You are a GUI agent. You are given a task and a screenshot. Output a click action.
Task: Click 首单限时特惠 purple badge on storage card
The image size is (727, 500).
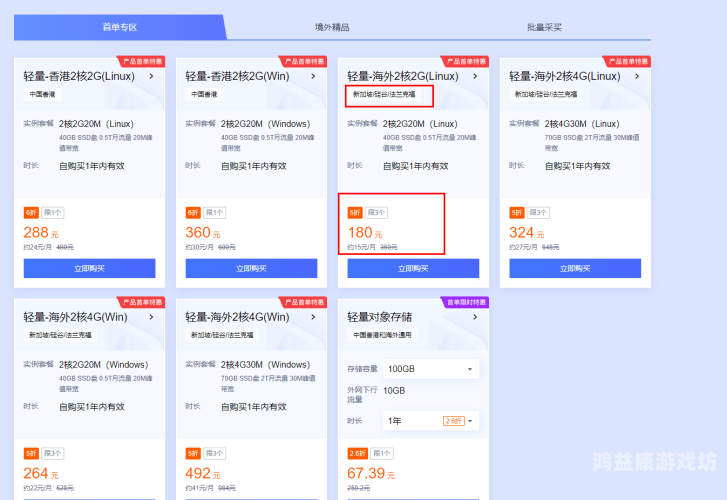(464, 302)
